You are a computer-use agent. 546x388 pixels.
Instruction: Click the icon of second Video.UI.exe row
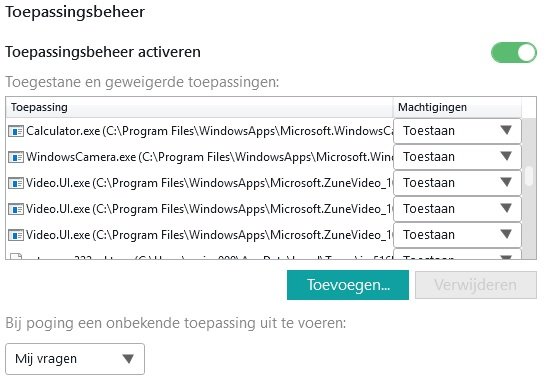pos(16,209)
